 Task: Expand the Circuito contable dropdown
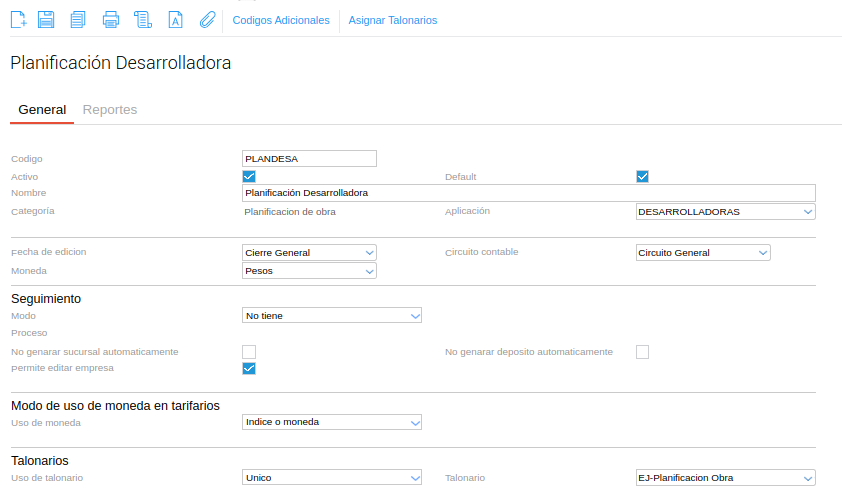pyautogui.click(x=703, y=253)
